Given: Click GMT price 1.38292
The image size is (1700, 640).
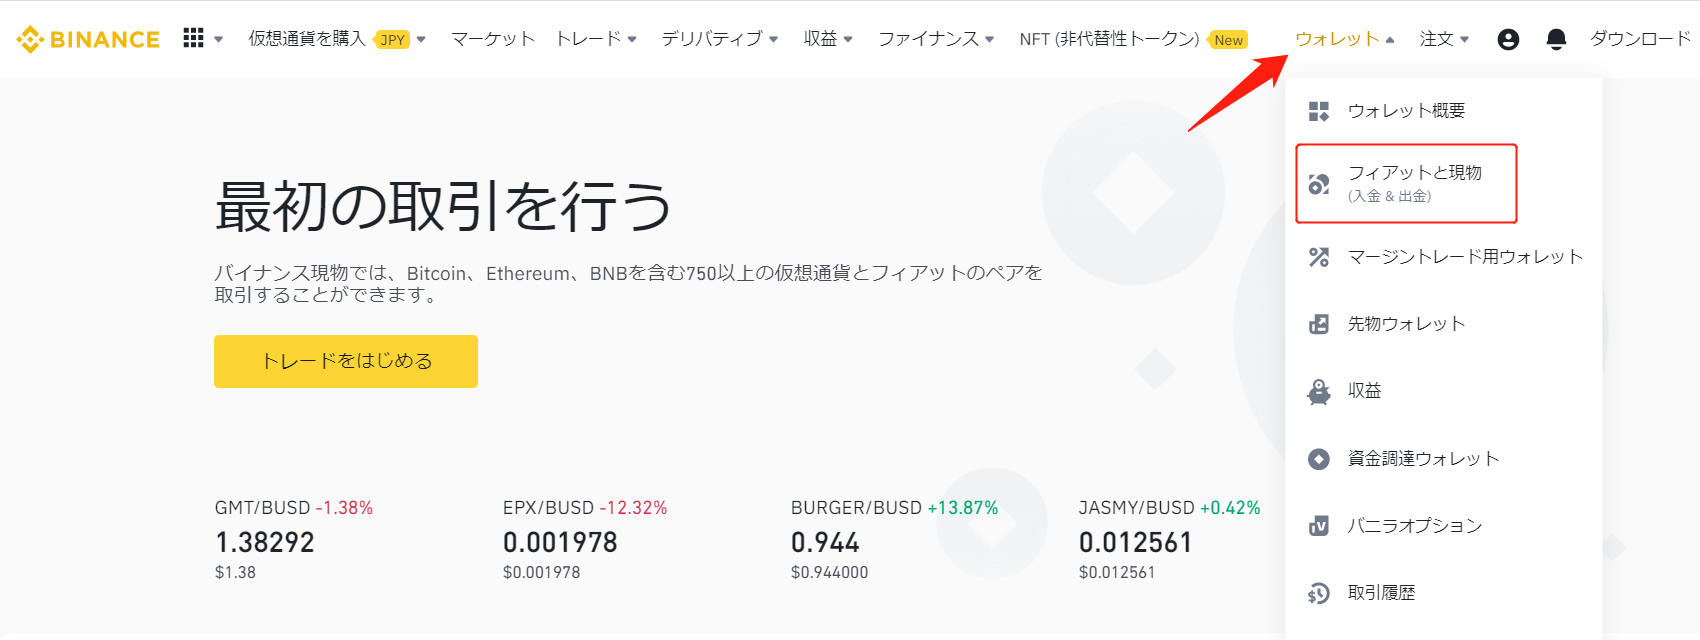Looking at the screenshot, I should tap(265, 543).
